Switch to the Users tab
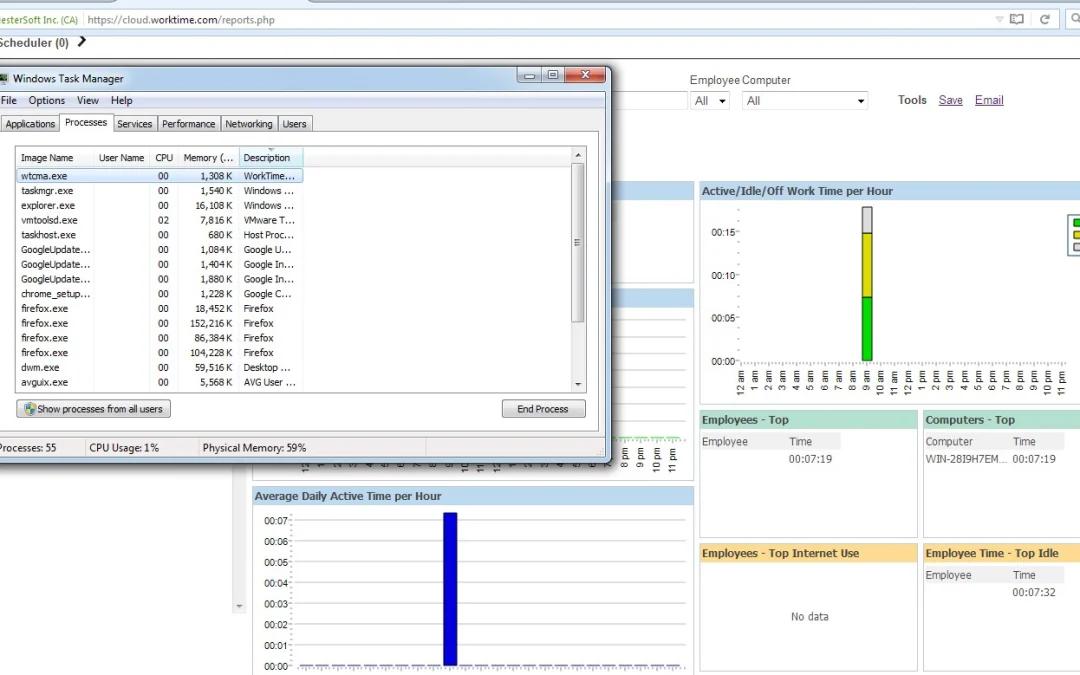The image size is (1080, 675). [294, 124]
